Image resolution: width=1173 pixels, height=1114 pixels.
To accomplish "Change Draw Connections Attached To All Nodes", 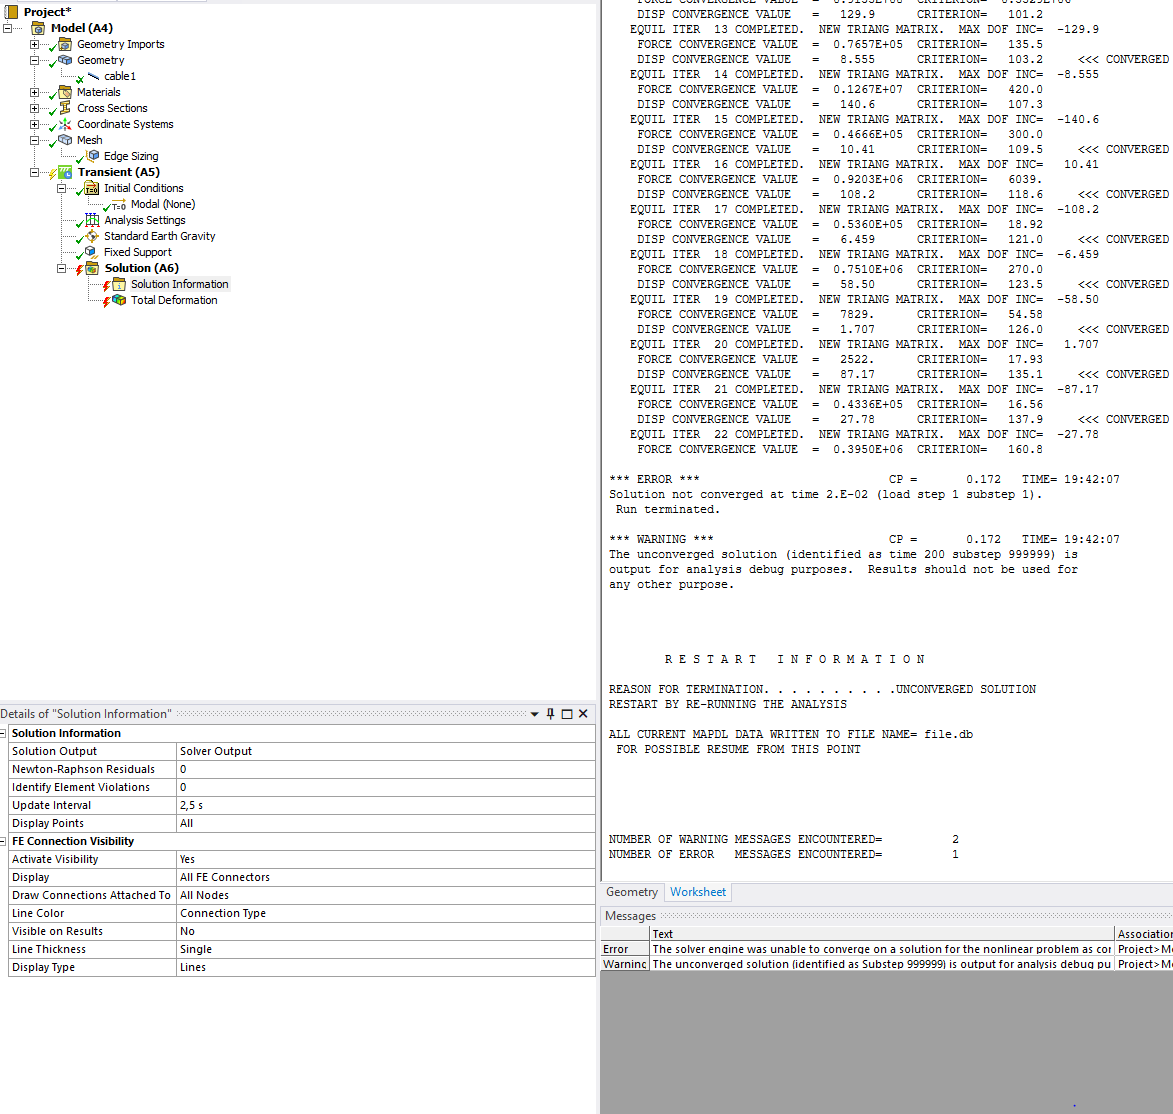I will [385, 895].
